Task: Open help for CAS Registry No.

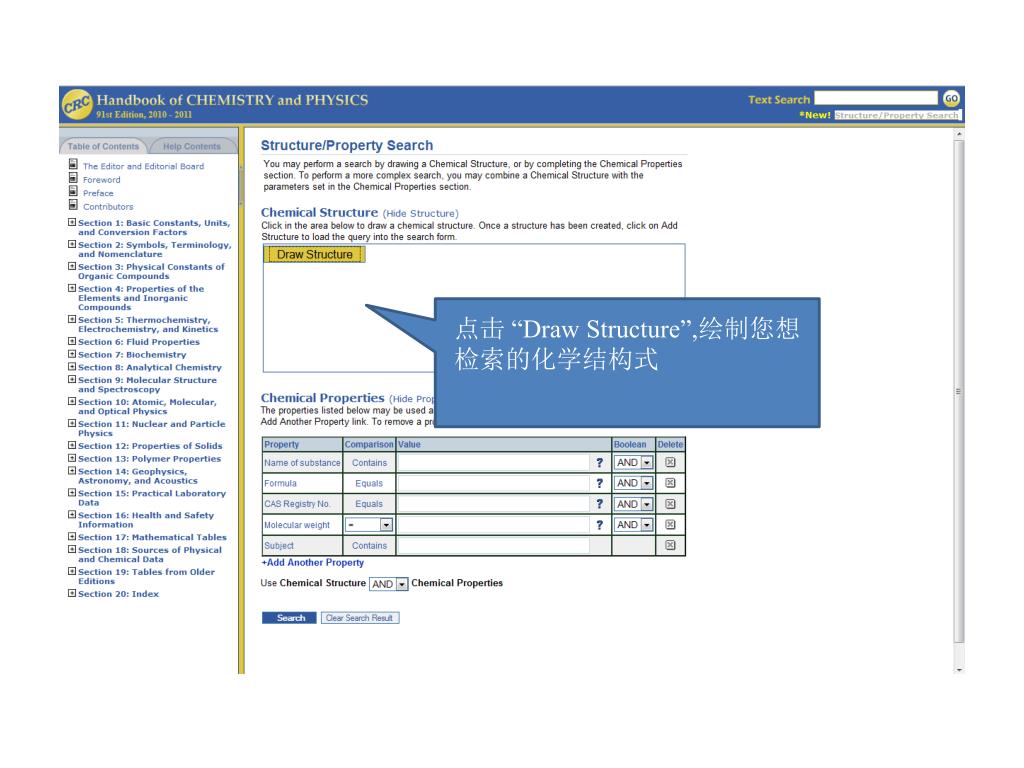Action: [600, 504]
